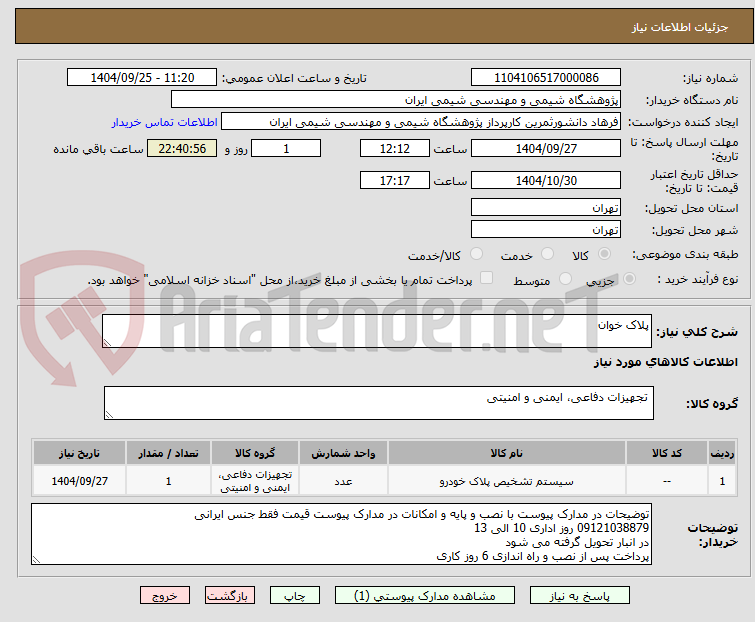Click the کد کالا column header

tap(666, 453)
